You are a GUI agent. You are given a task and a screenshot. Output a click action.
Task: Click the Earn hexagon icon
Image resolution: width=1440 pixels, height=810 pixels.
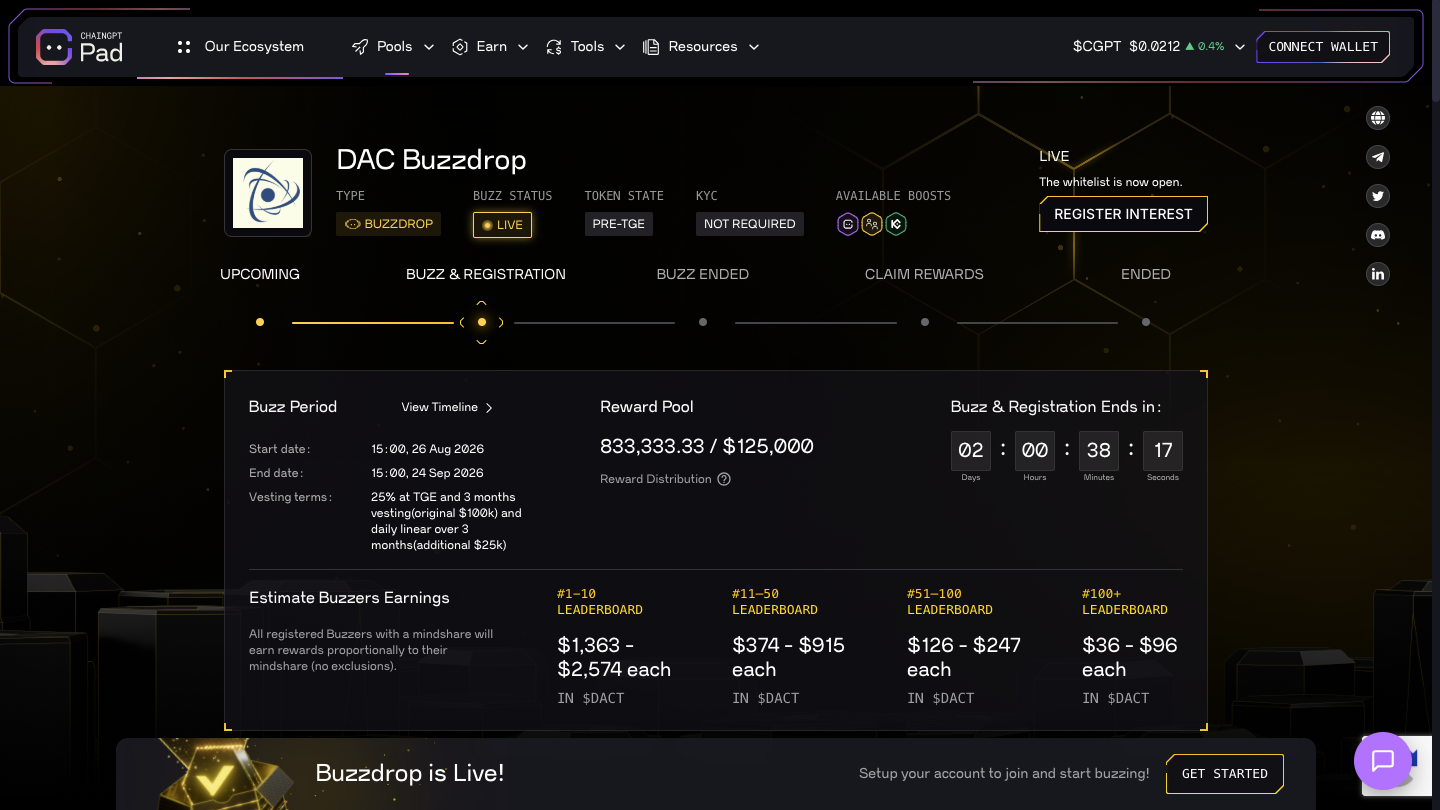coord(460,47)
